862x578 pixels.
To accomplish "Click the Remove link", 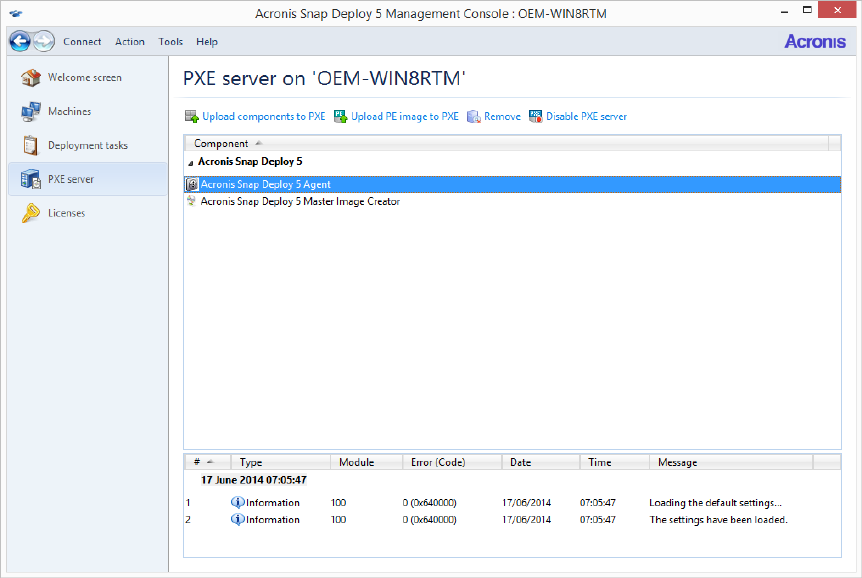I will (x=502, y=117).
